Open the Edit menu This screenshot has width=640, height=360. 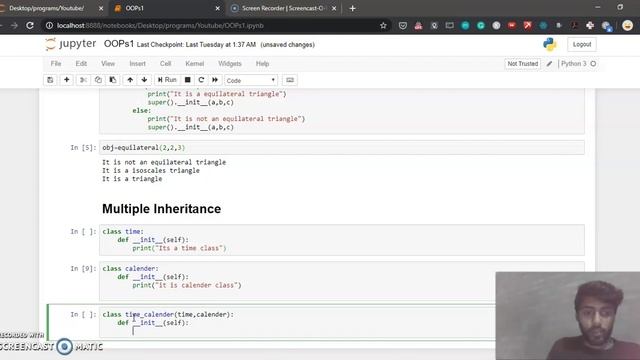point(81,64)
